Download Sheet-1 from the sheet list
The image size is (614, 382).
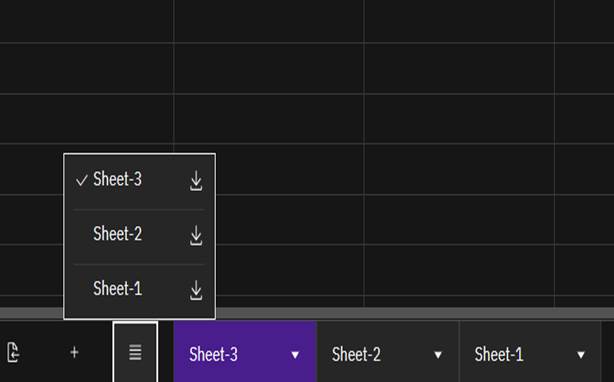[196, 290]
